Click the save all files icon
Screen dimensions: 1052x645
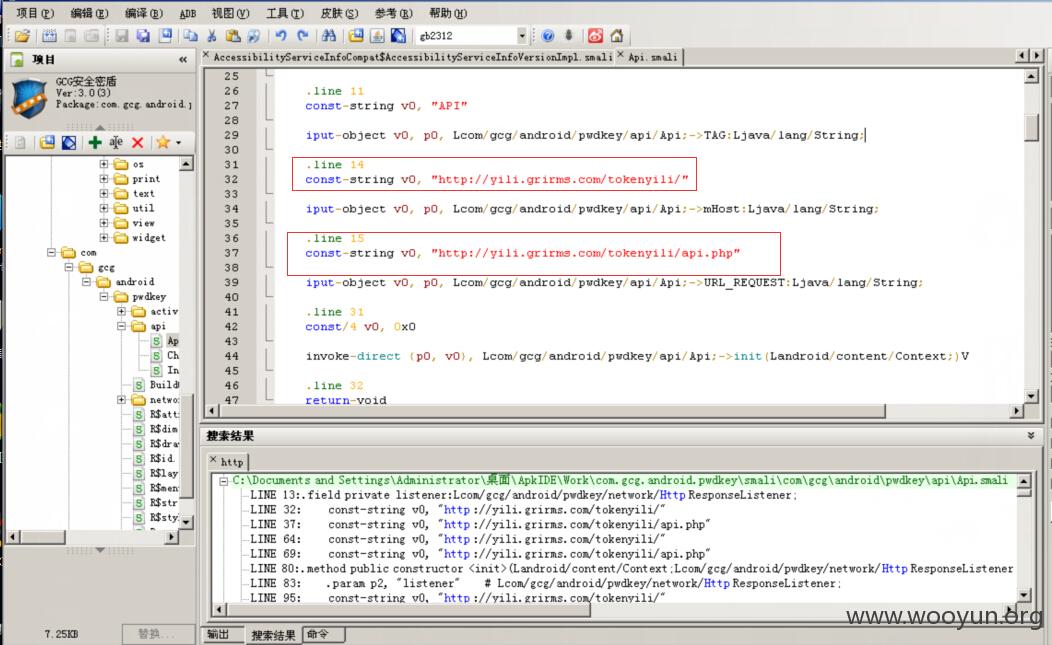143,36
